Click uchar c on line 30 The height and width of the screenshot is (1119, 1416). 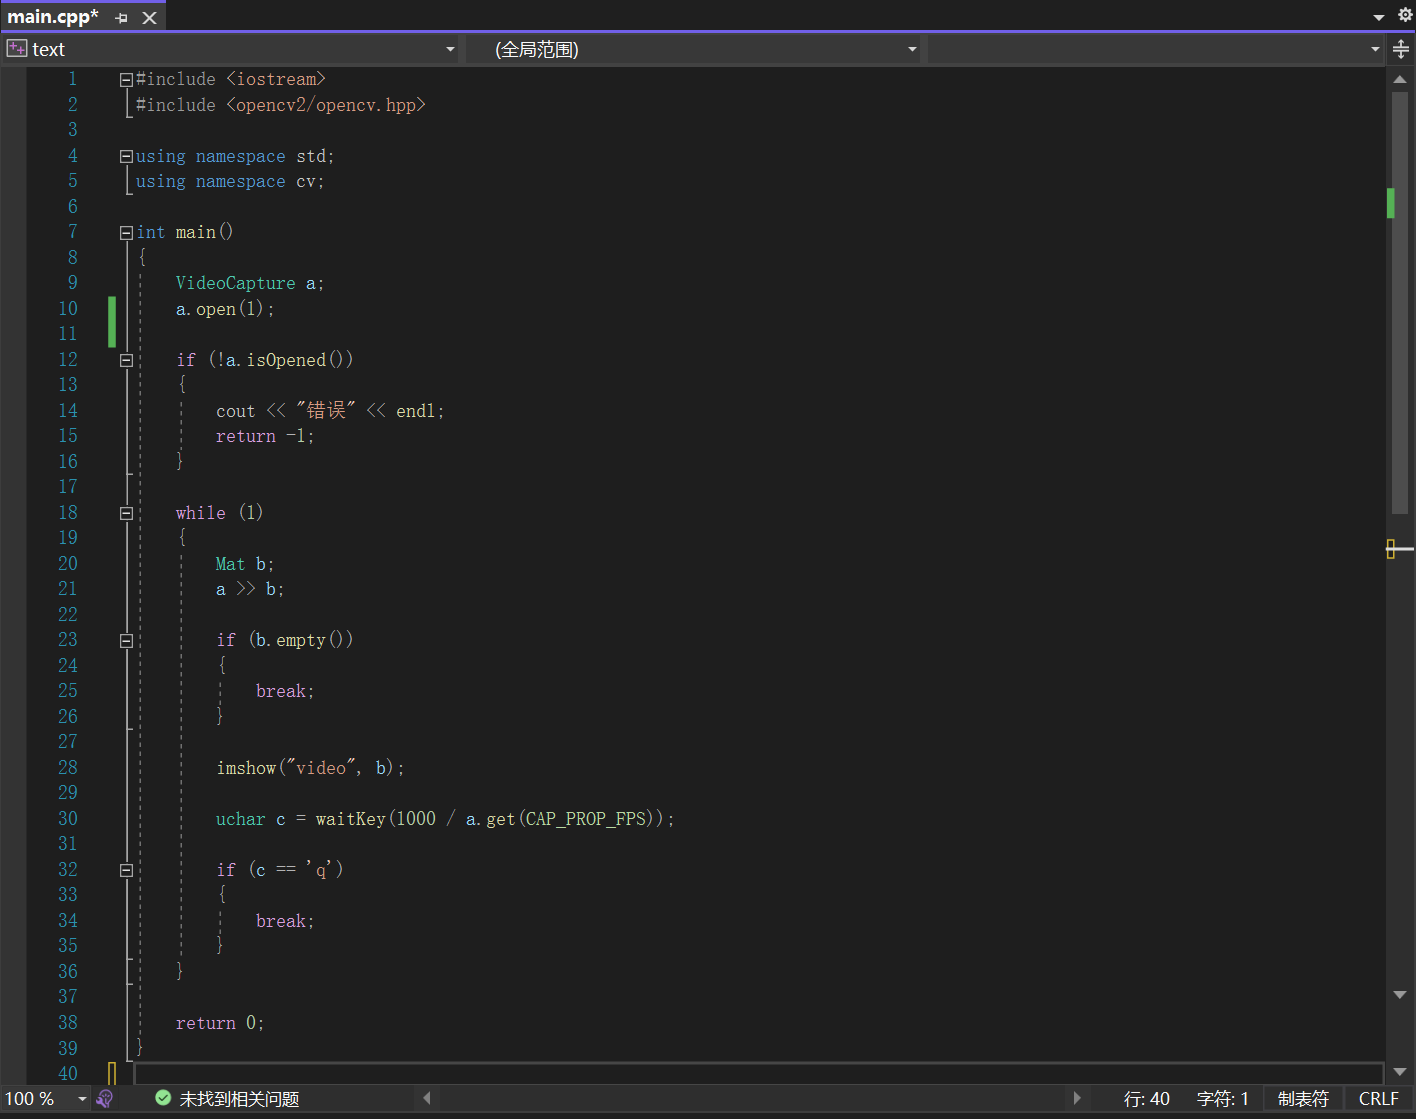click(250, 819)
